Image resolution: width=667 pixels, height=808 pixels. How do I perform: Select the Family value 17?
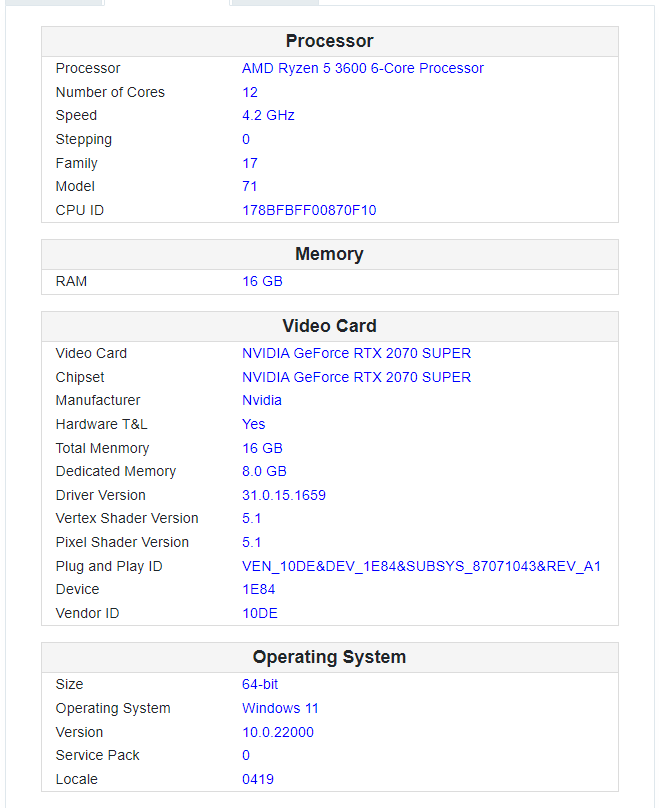[x=250, y=163]
